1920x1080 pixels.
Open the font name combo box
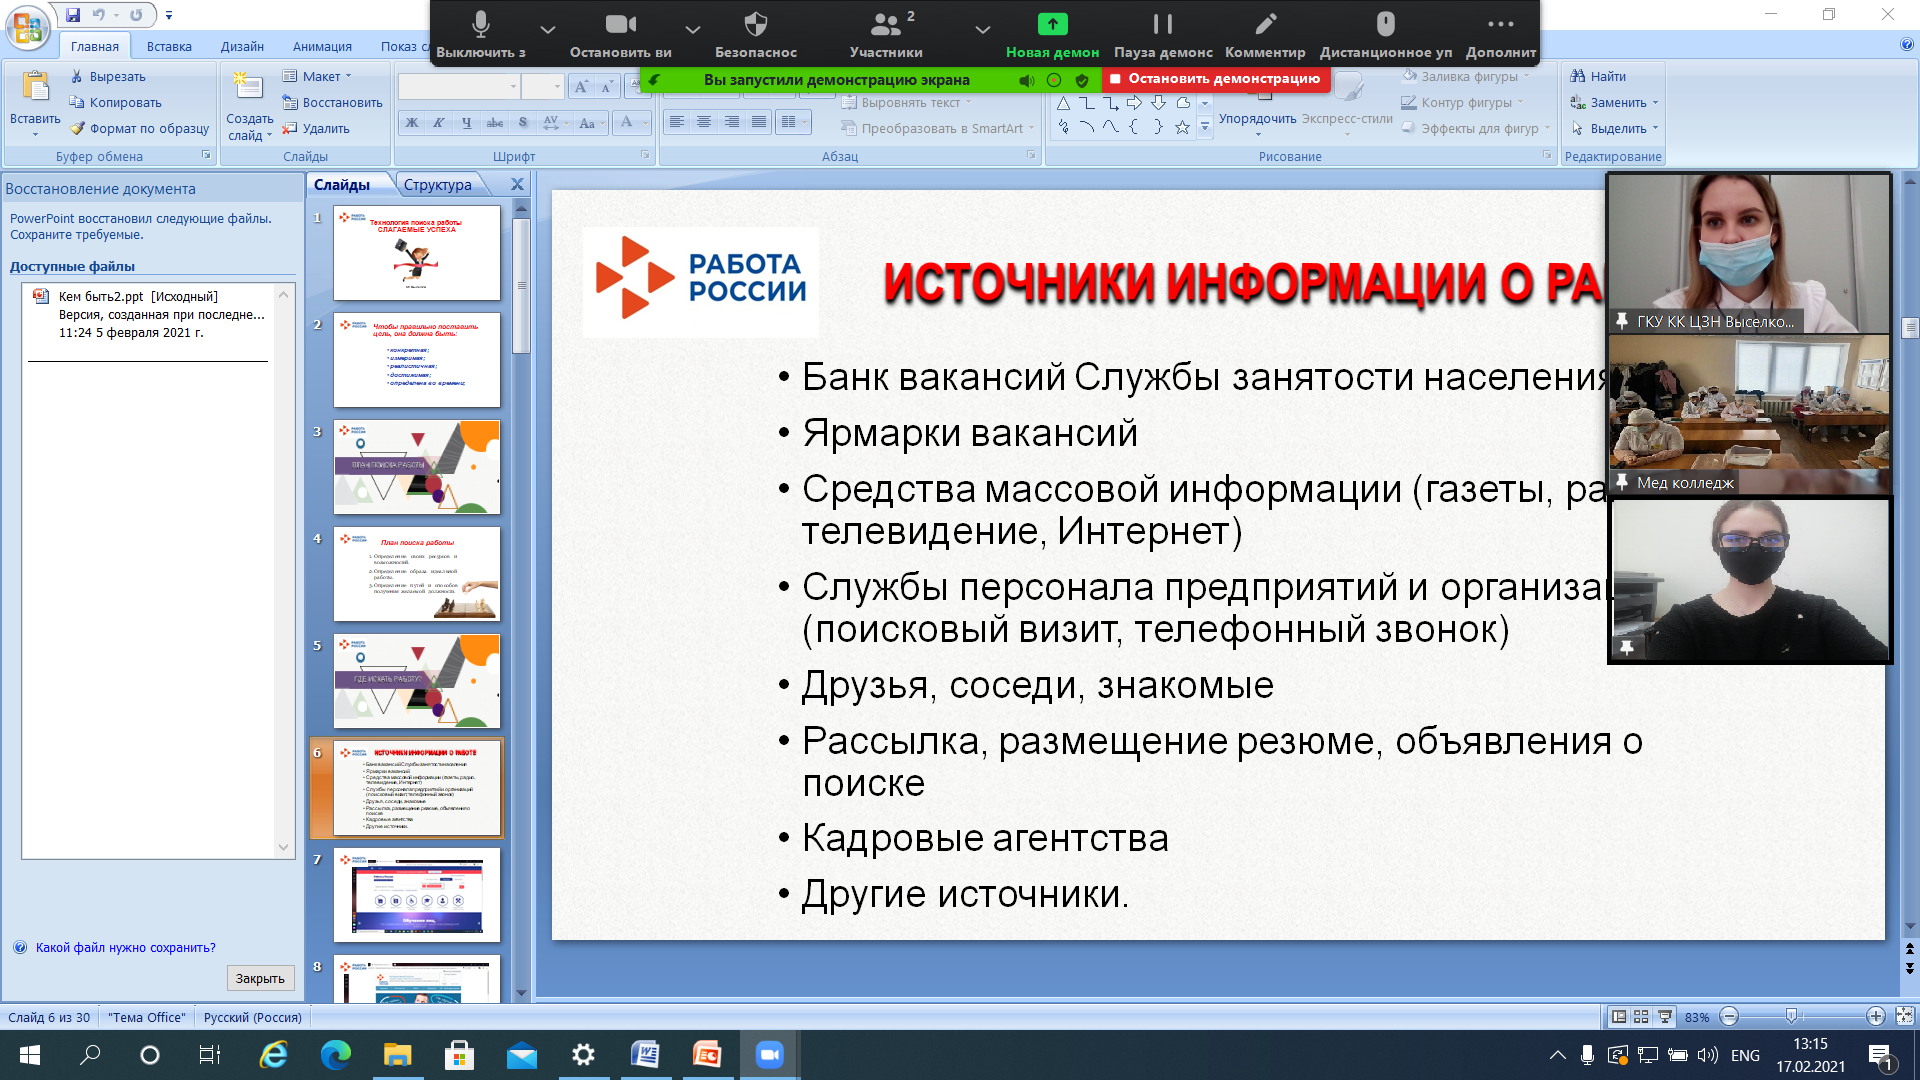[x=459, y=87]
